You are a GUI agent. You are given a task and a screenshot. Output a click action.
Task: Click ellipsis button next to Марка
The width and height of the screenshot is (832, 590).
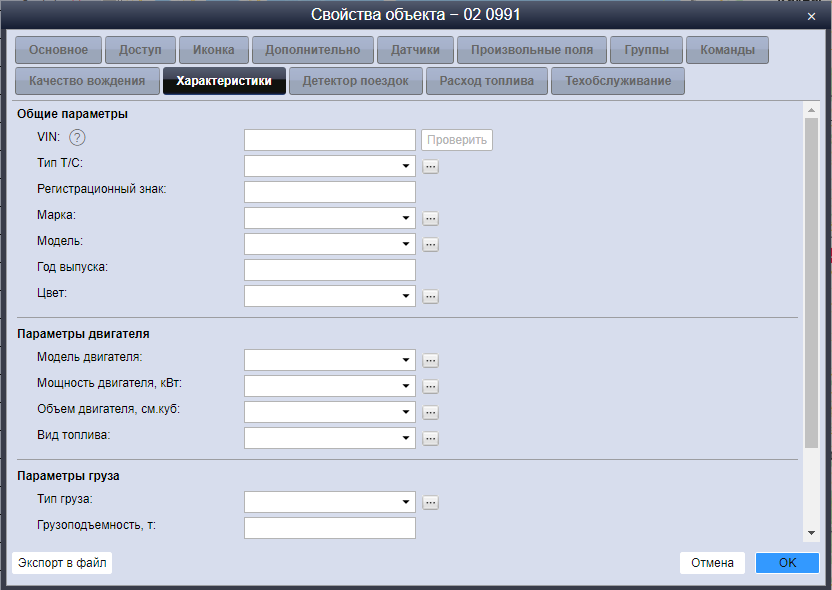coord(430,218)
